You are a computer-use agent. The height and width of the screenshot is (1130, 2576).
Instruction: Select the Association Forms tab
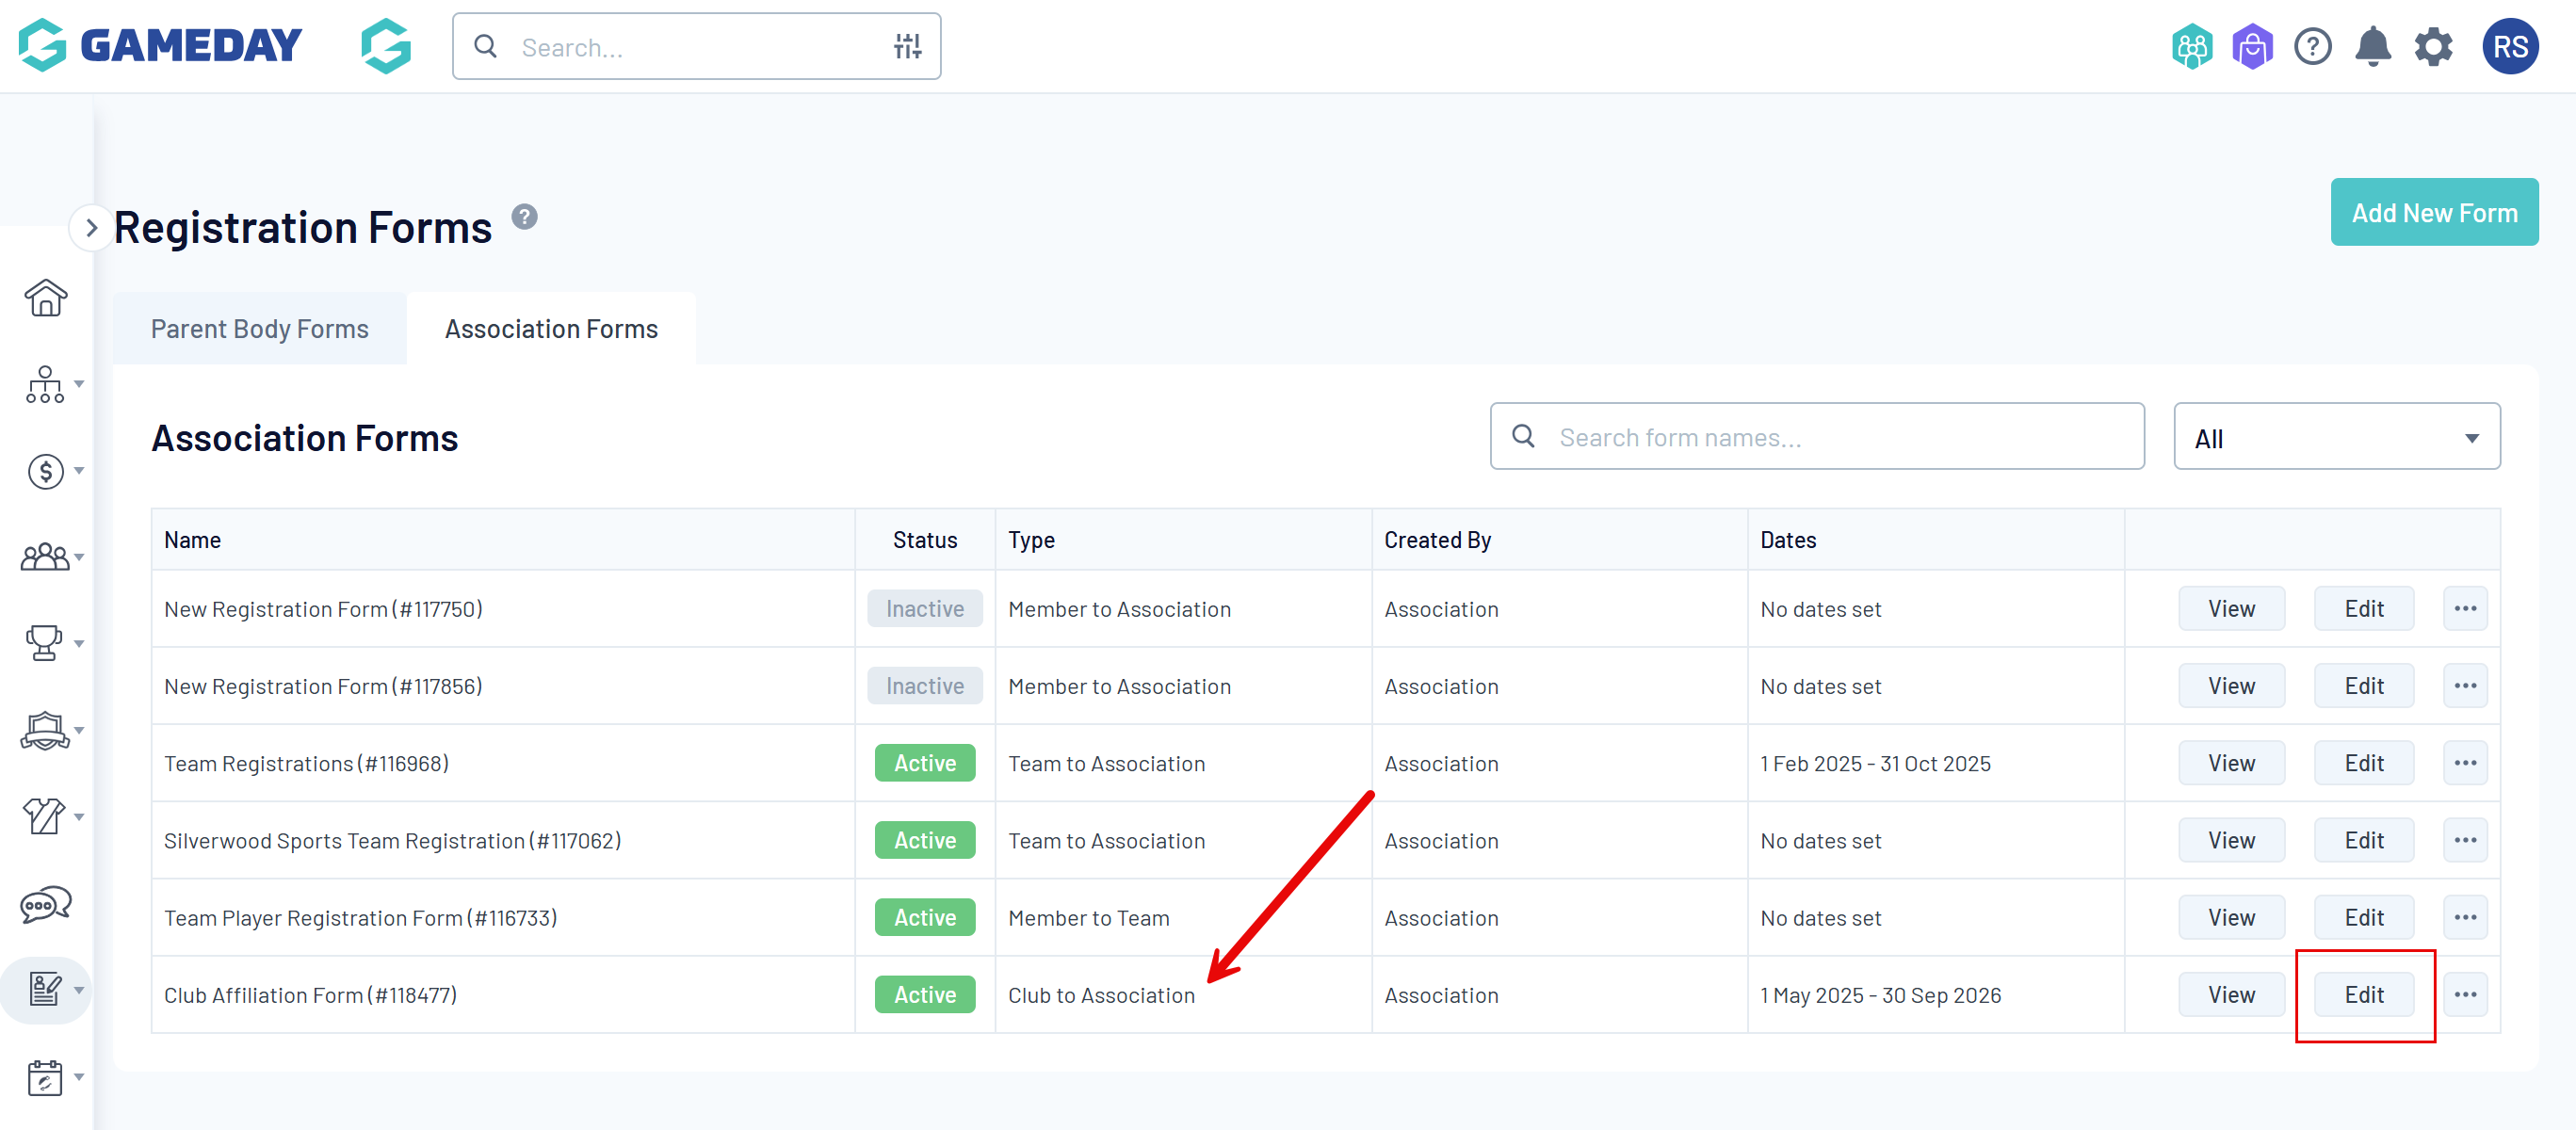pos(551,329)
